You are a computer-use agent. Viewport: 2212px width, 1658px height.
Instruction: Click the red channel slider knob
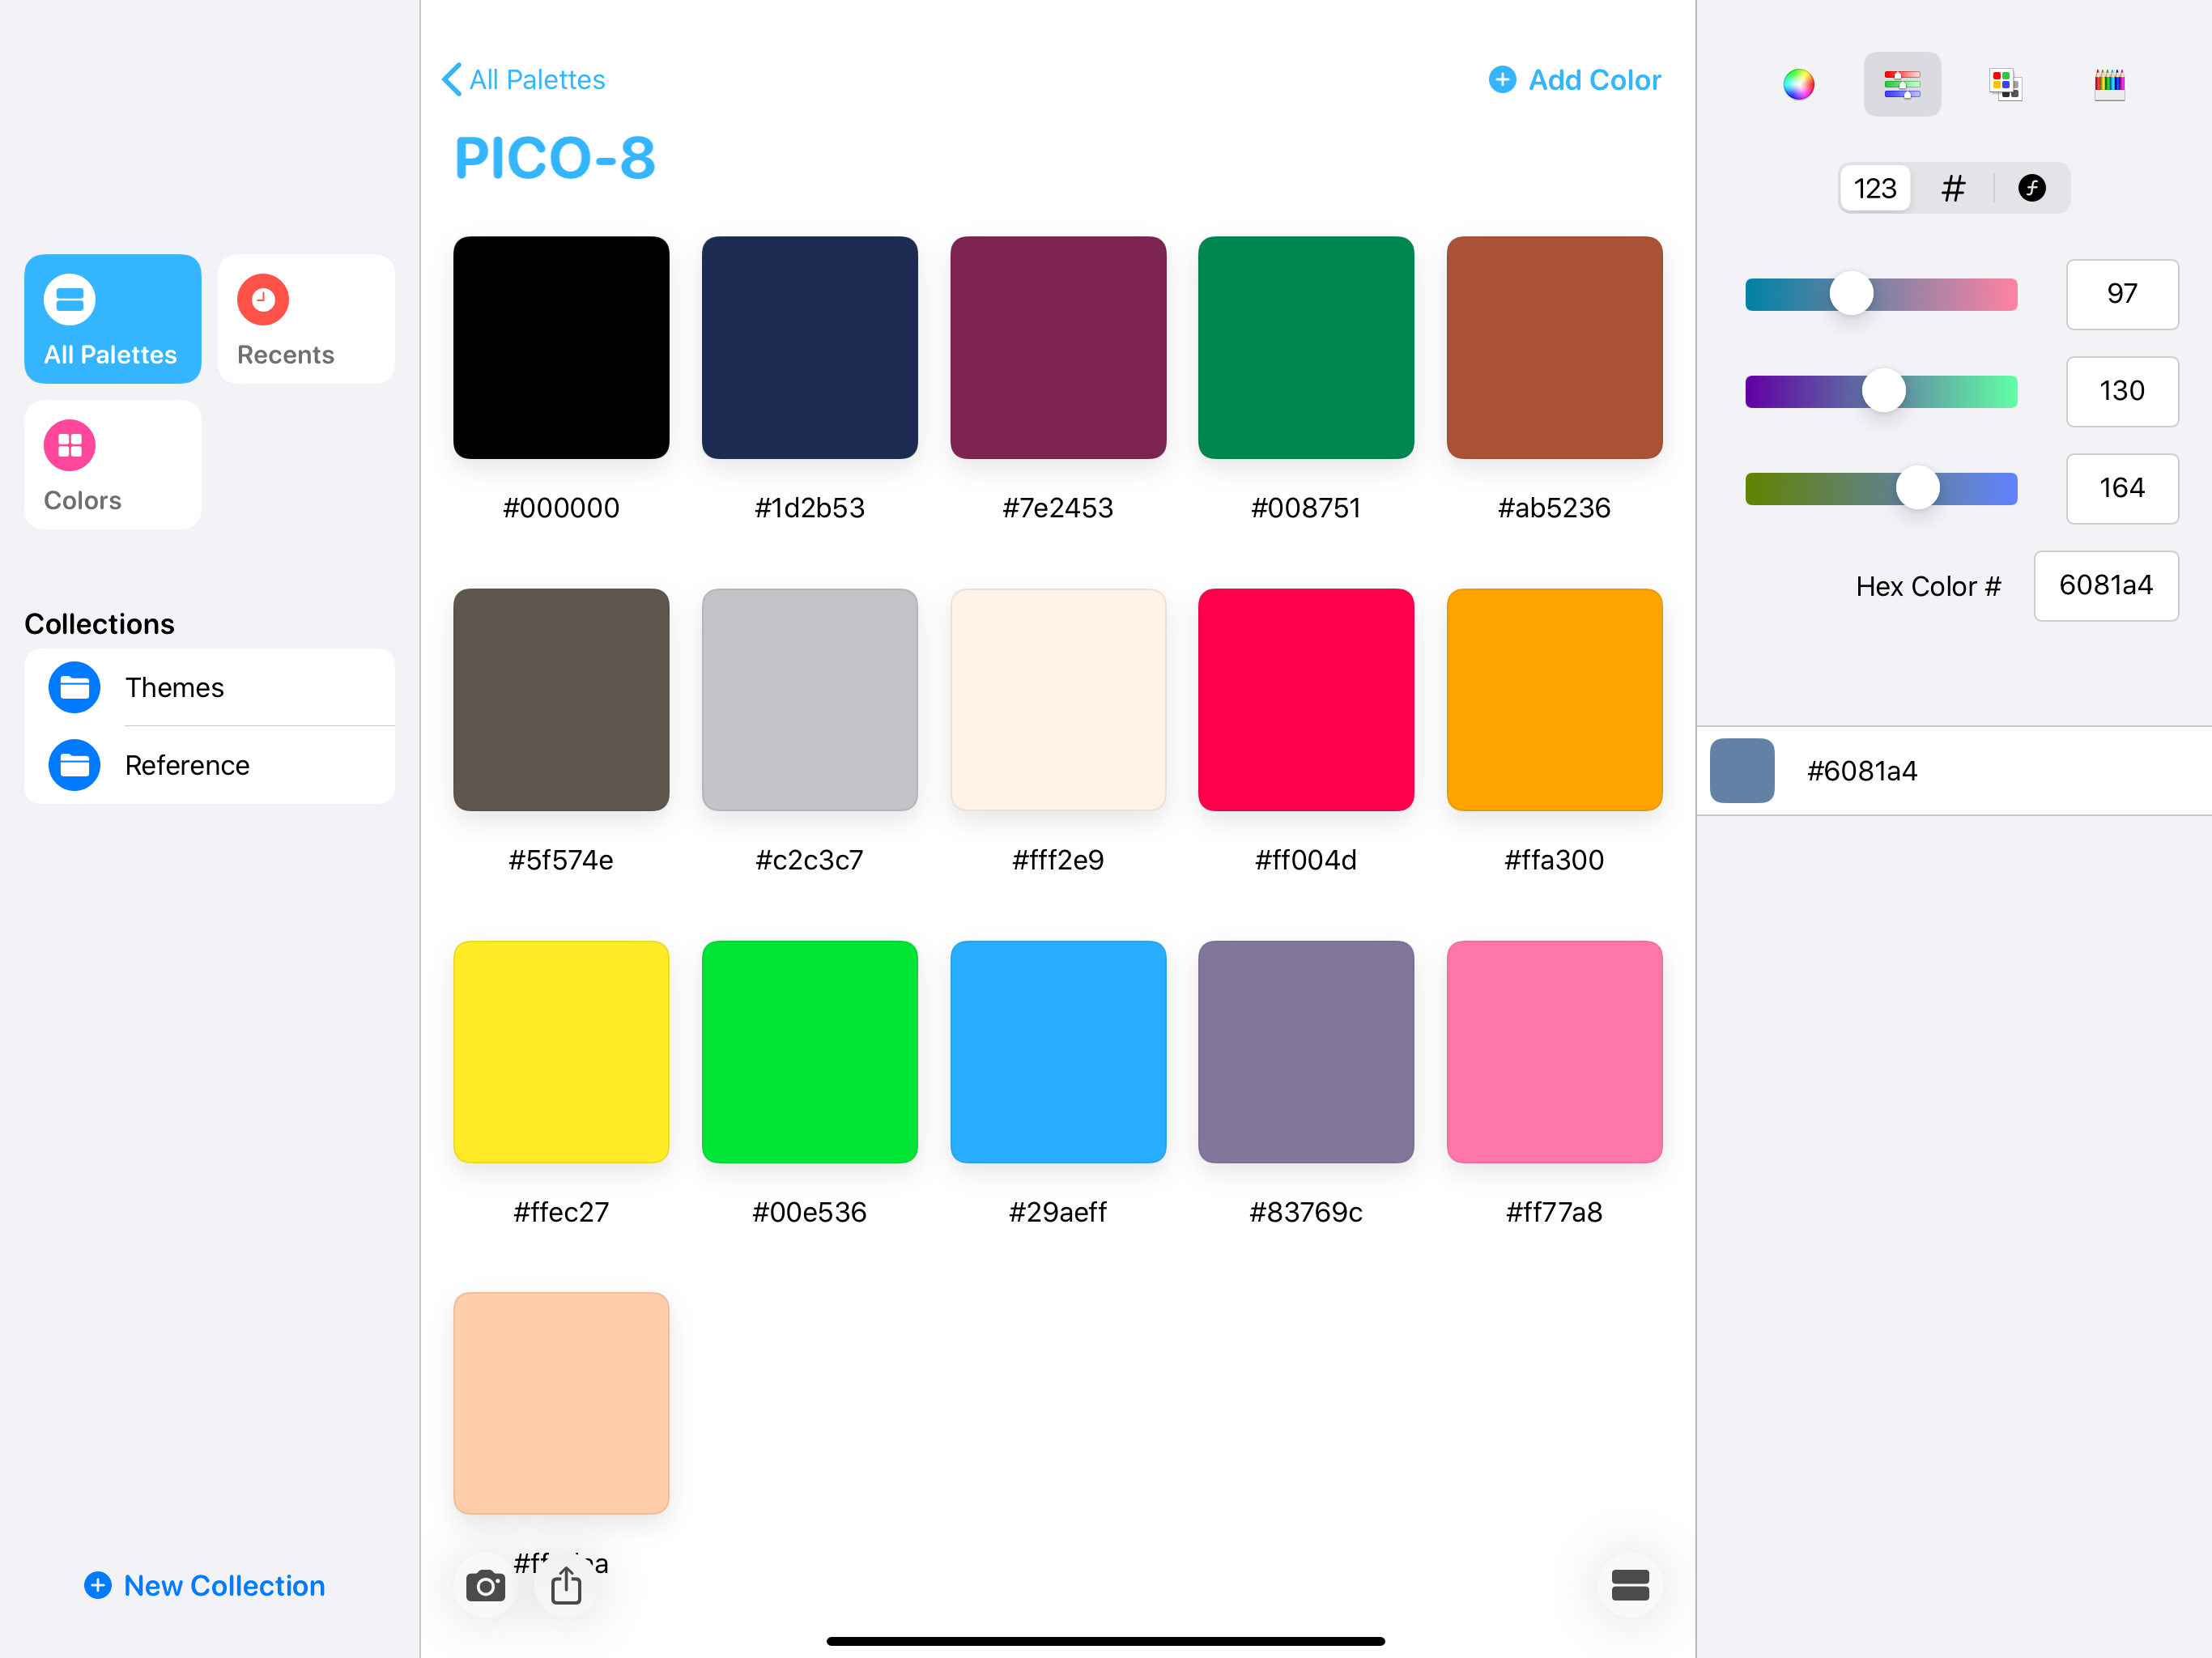coord(1851,294)
